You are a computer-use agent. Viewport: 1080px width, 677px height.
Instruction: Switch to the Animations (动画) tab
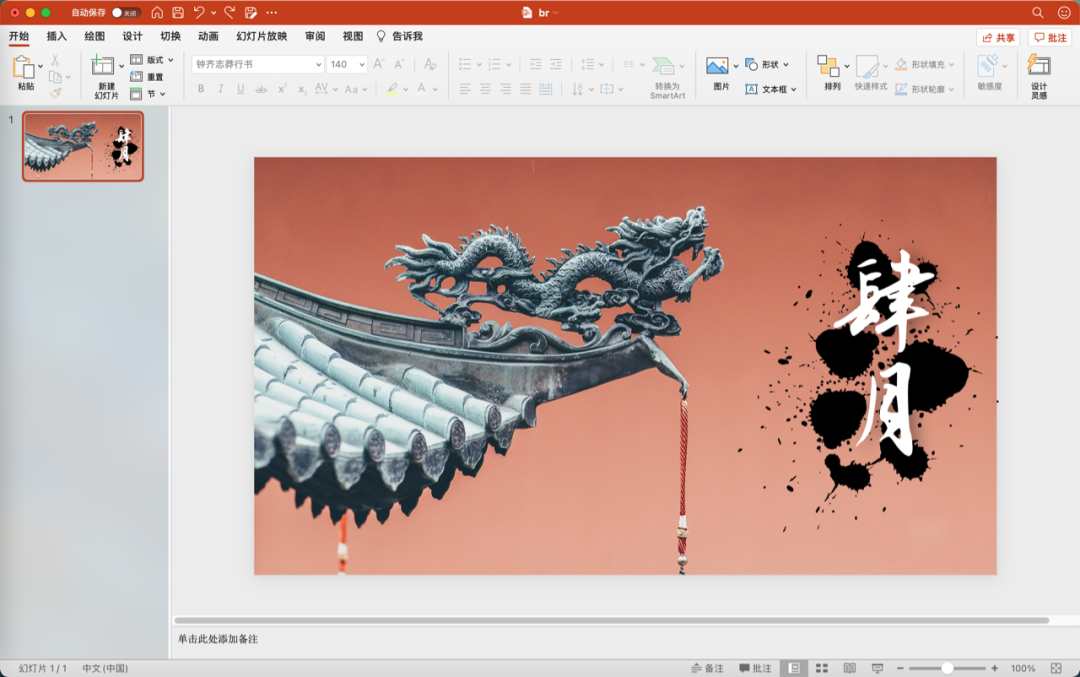coord(208,37)
